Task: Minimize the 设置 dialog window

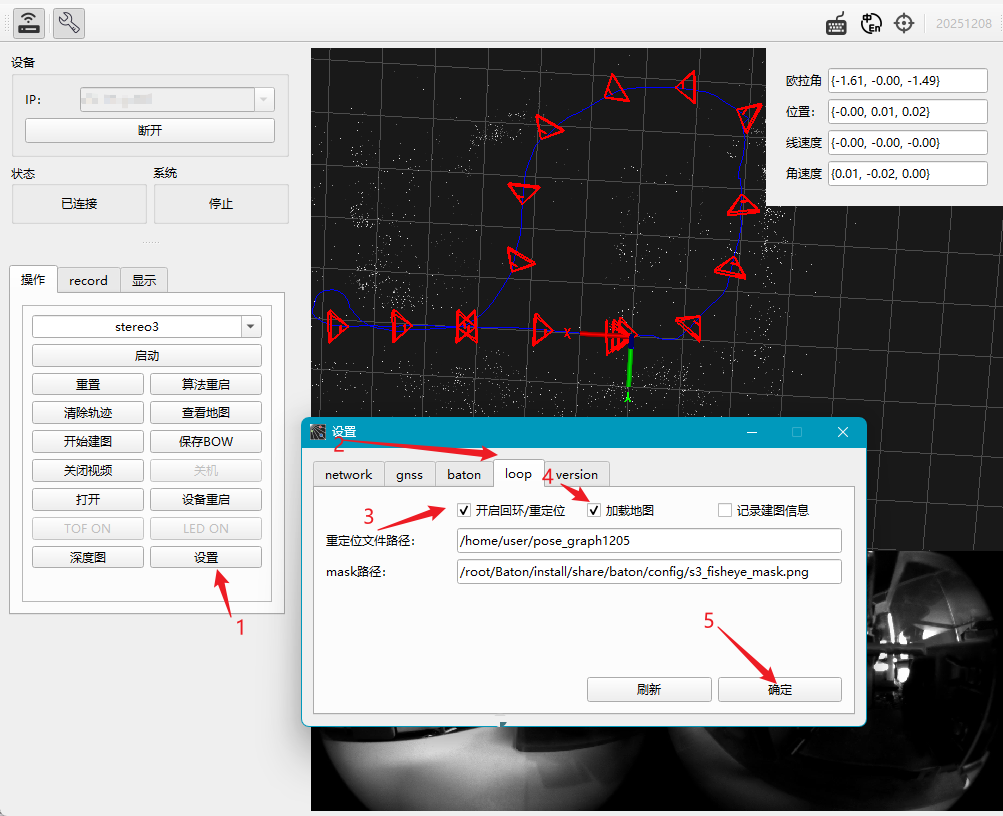Action: click(x=752, y=432)
